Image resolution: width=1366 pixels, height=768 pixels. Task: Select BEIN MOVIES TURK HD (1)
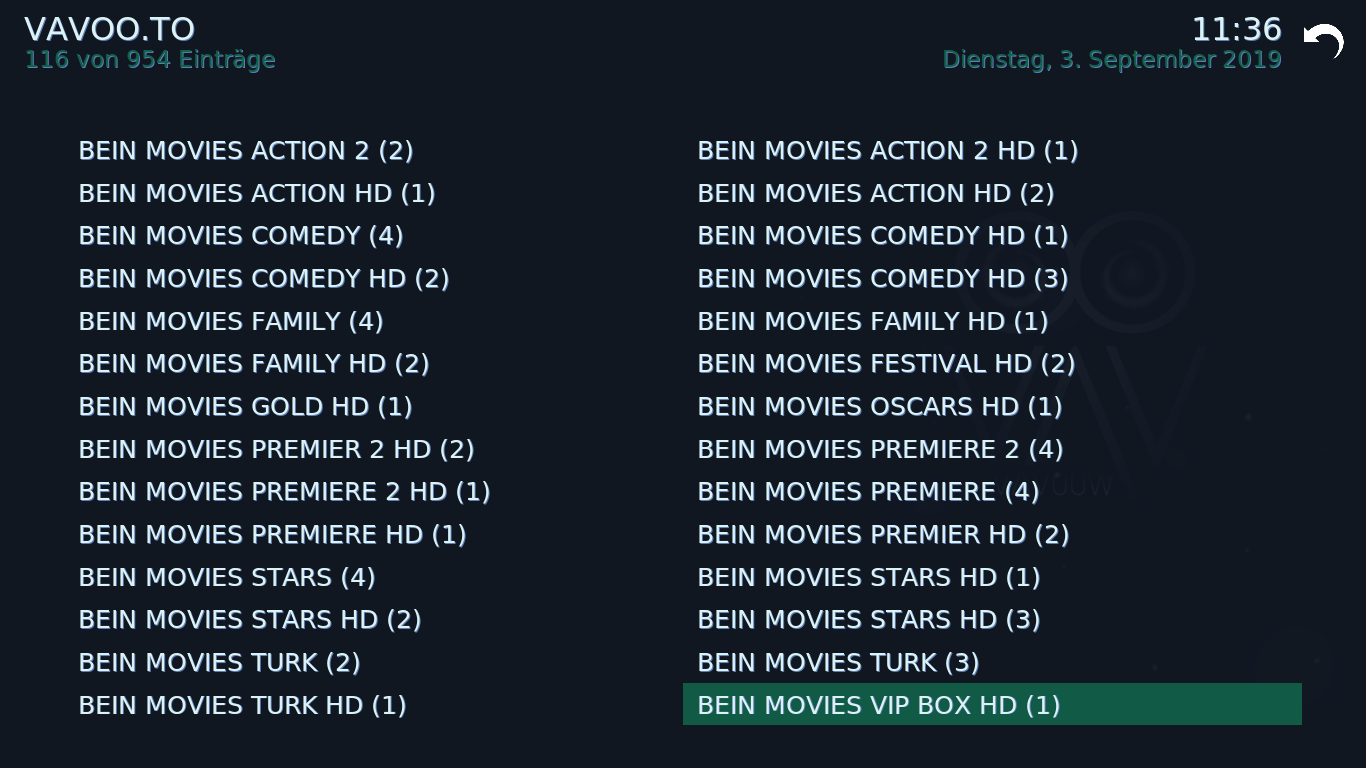pyautogui.click(x=373, y=706)
